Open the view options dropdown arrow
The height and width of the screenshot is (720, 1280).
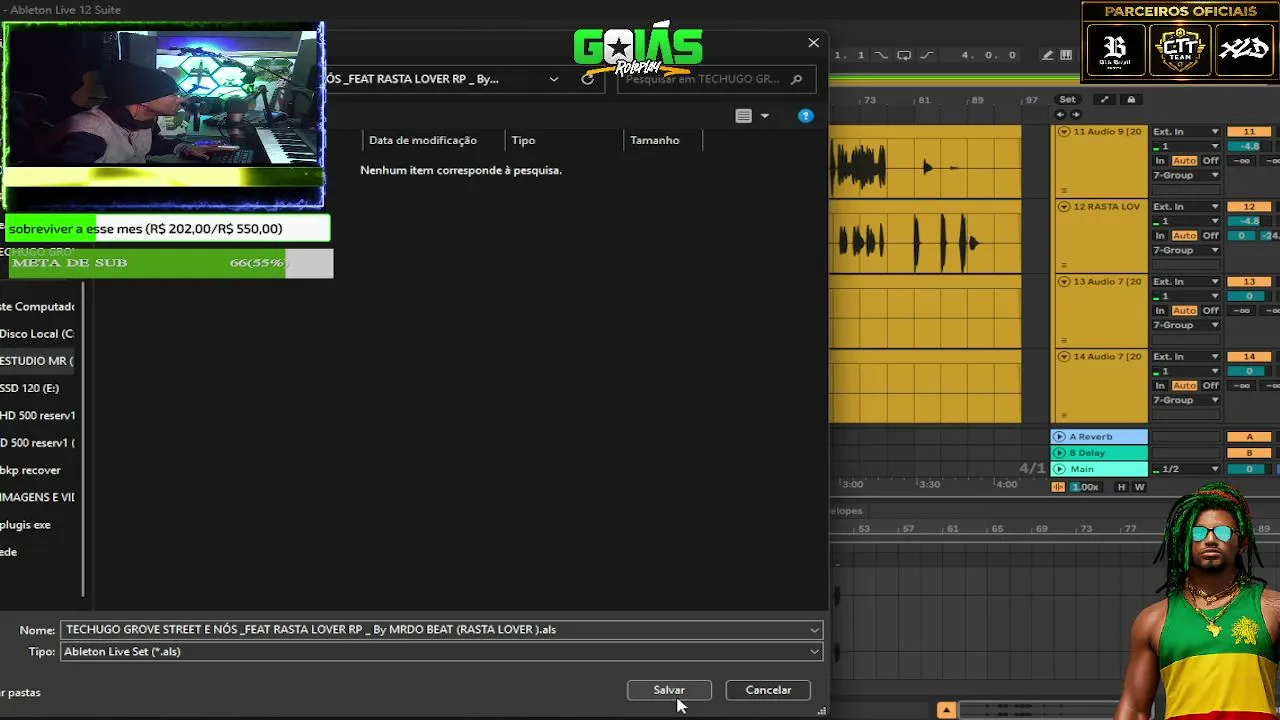(765, 116)
